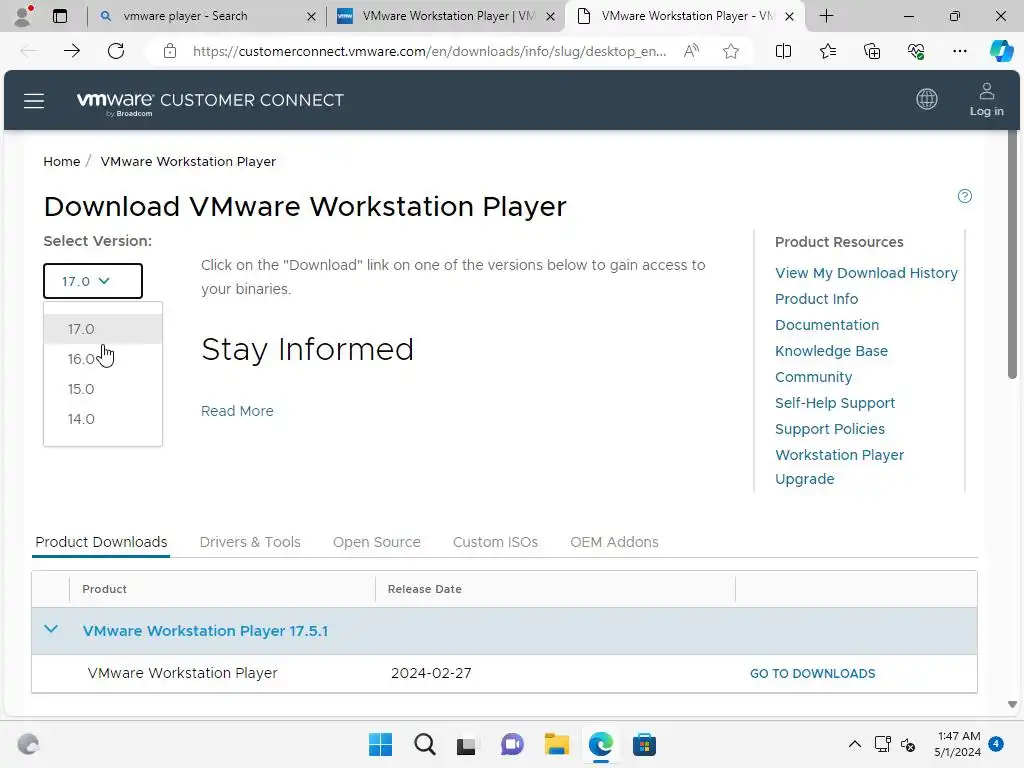Open Task View on taskbar
The image size is (1024, 768).
point(466,745)
